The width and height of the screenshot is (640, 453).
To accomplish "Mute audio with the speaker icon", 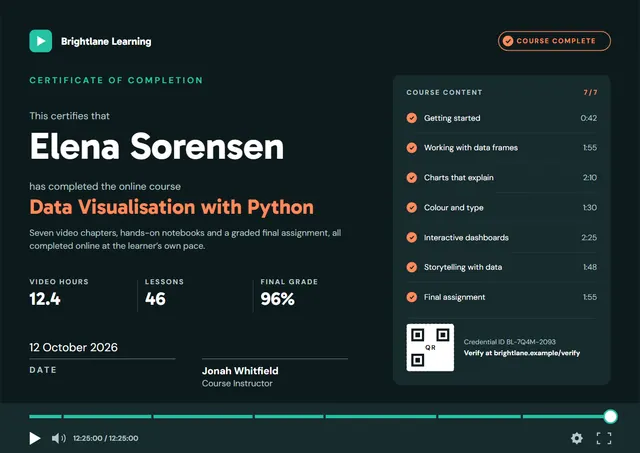I will point(59,438).
